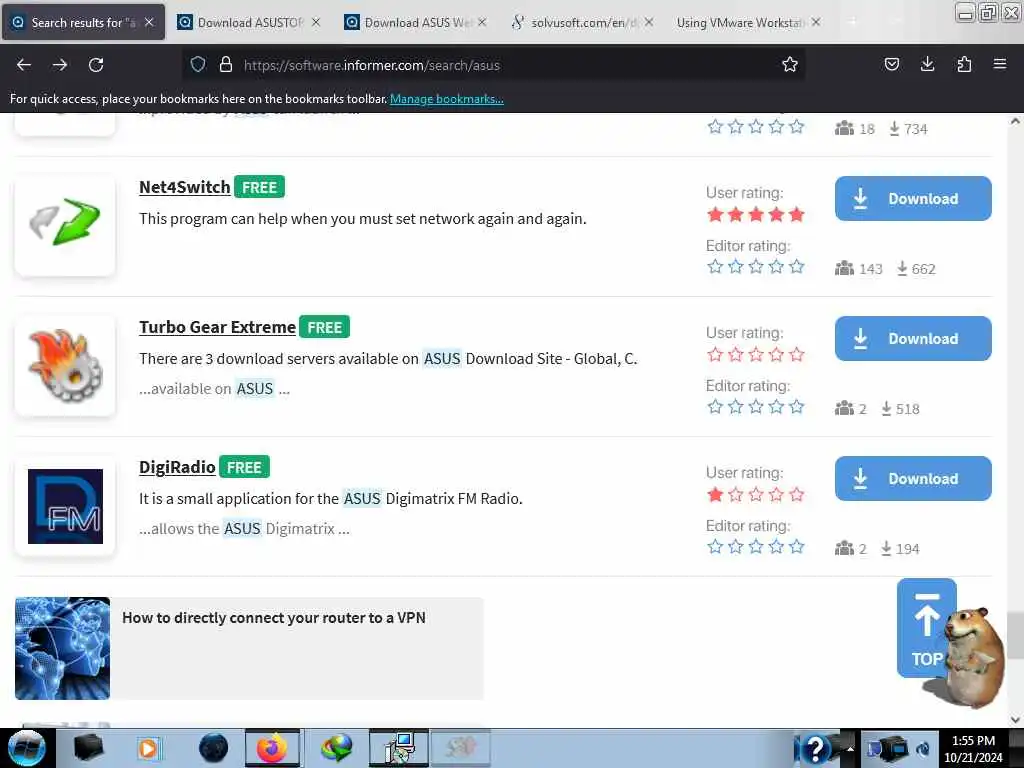This screenshot has width=1024, height=768.
Task: Click the FREE badge next to Turbo Gear Extreme
Action: point(325,327)
